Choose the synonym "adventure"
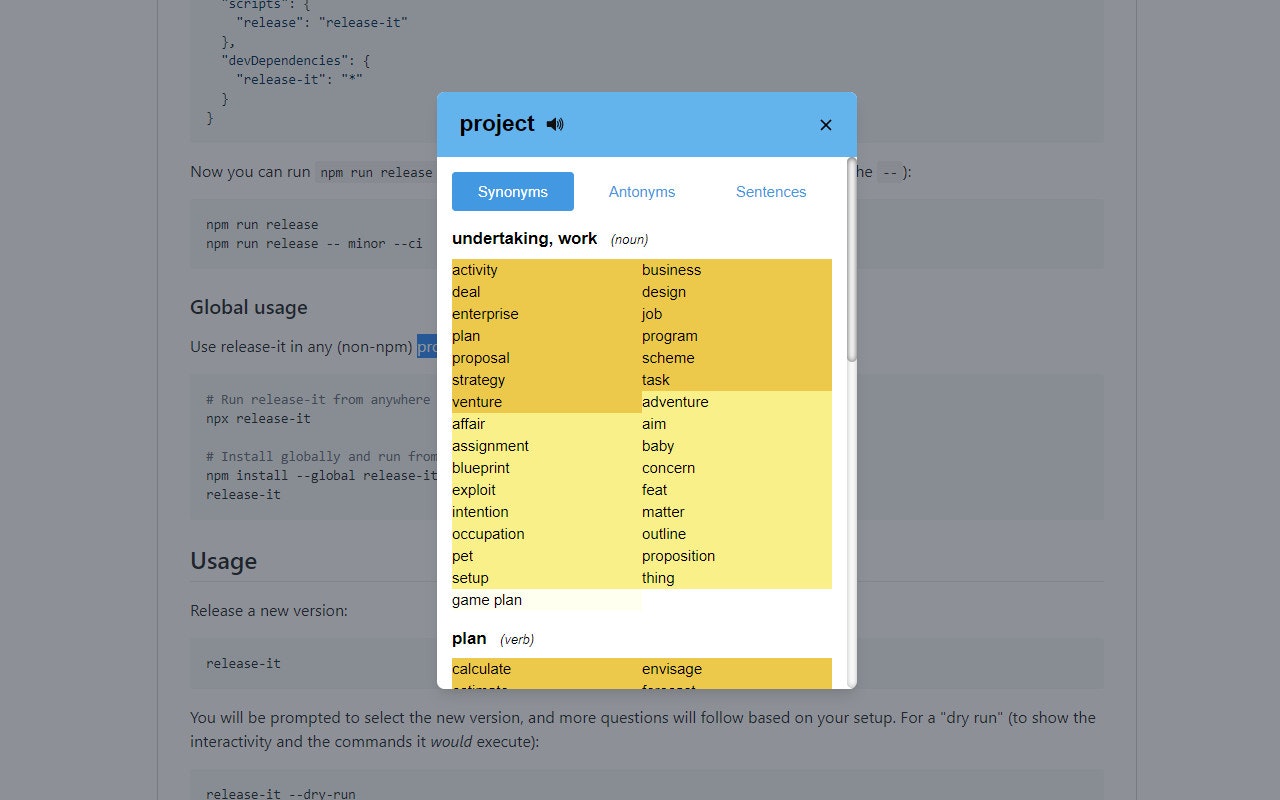This screenshot has width=1280, height=800. coord(675,402)
